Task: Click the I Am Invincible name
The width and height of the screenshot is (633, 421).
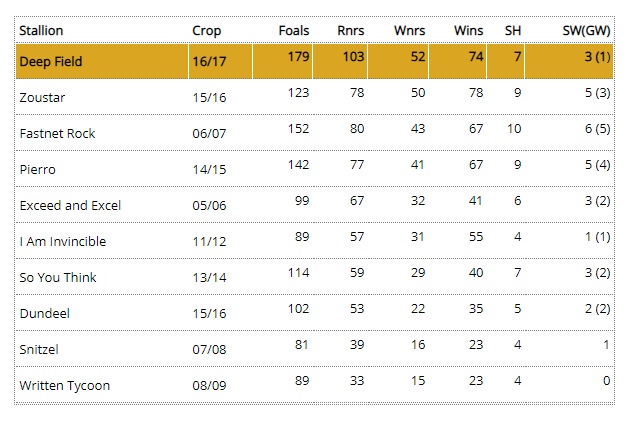Action: [x=62, y=241]
